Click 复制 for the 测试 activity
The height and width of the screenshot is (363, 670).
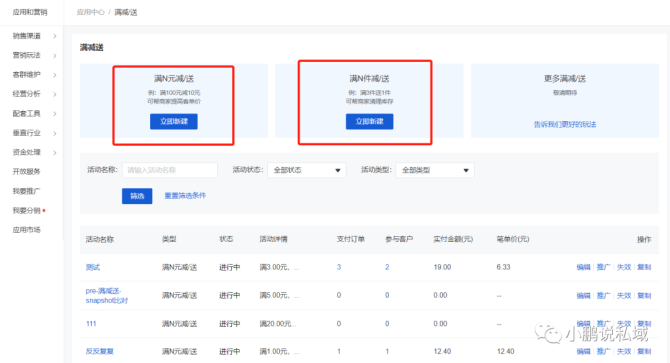[x=644, y=267]
